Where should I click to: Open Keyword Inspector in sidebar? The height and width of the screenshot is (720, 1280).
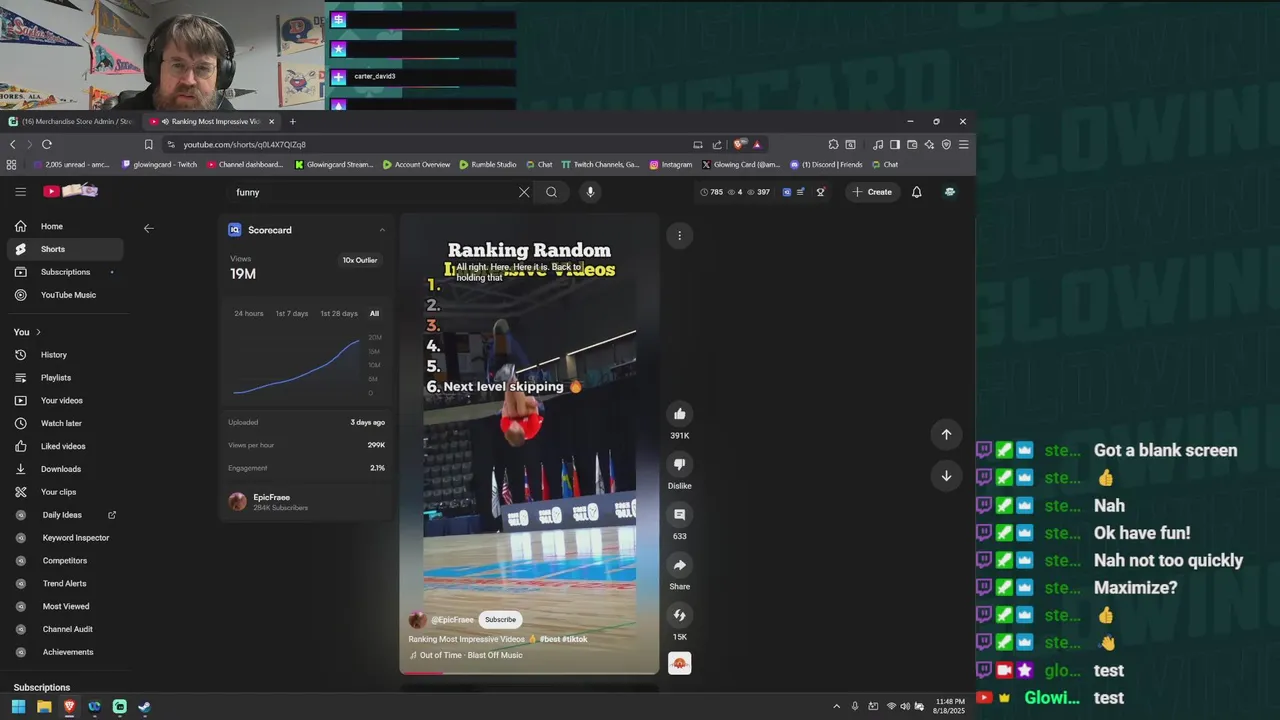click(65, 538)
